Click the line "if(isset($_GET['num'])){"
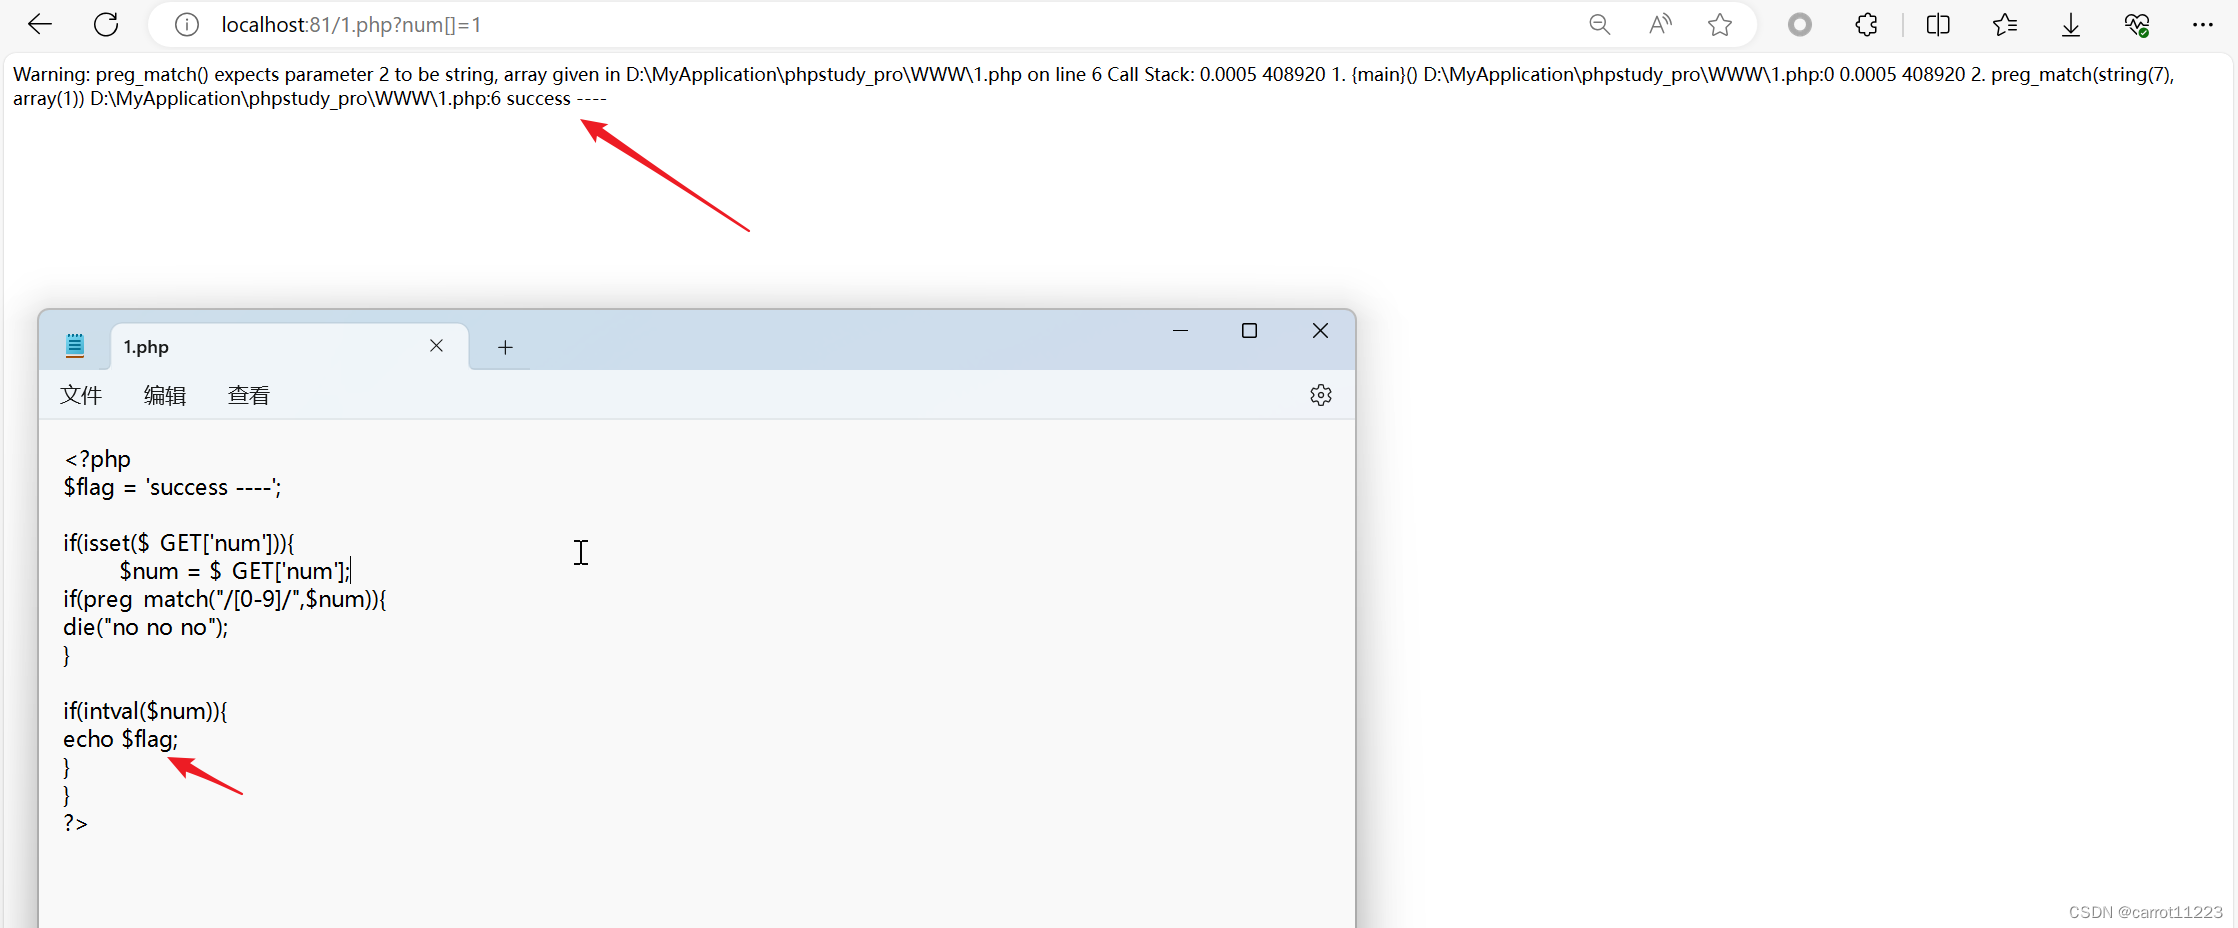Screen dimensions: 2238x928 click(x=179, y=543)
